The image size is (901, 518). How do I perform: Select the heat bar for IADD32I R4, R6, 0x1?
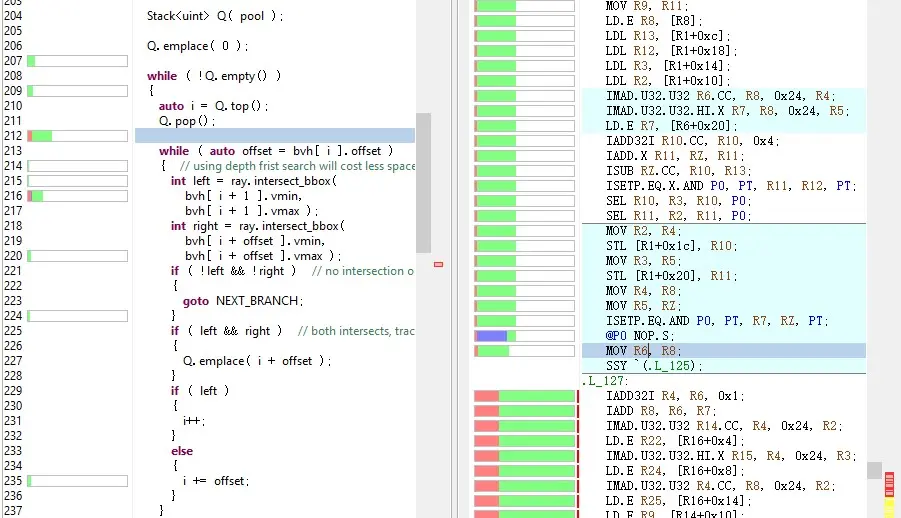[x=524, y=396]
